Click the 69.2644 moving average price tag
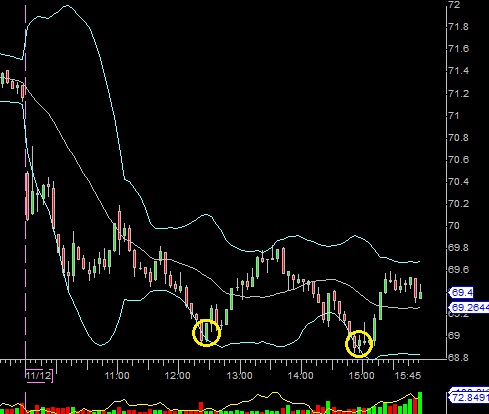This screenshot has width=489, height=414. coord(469,307)
